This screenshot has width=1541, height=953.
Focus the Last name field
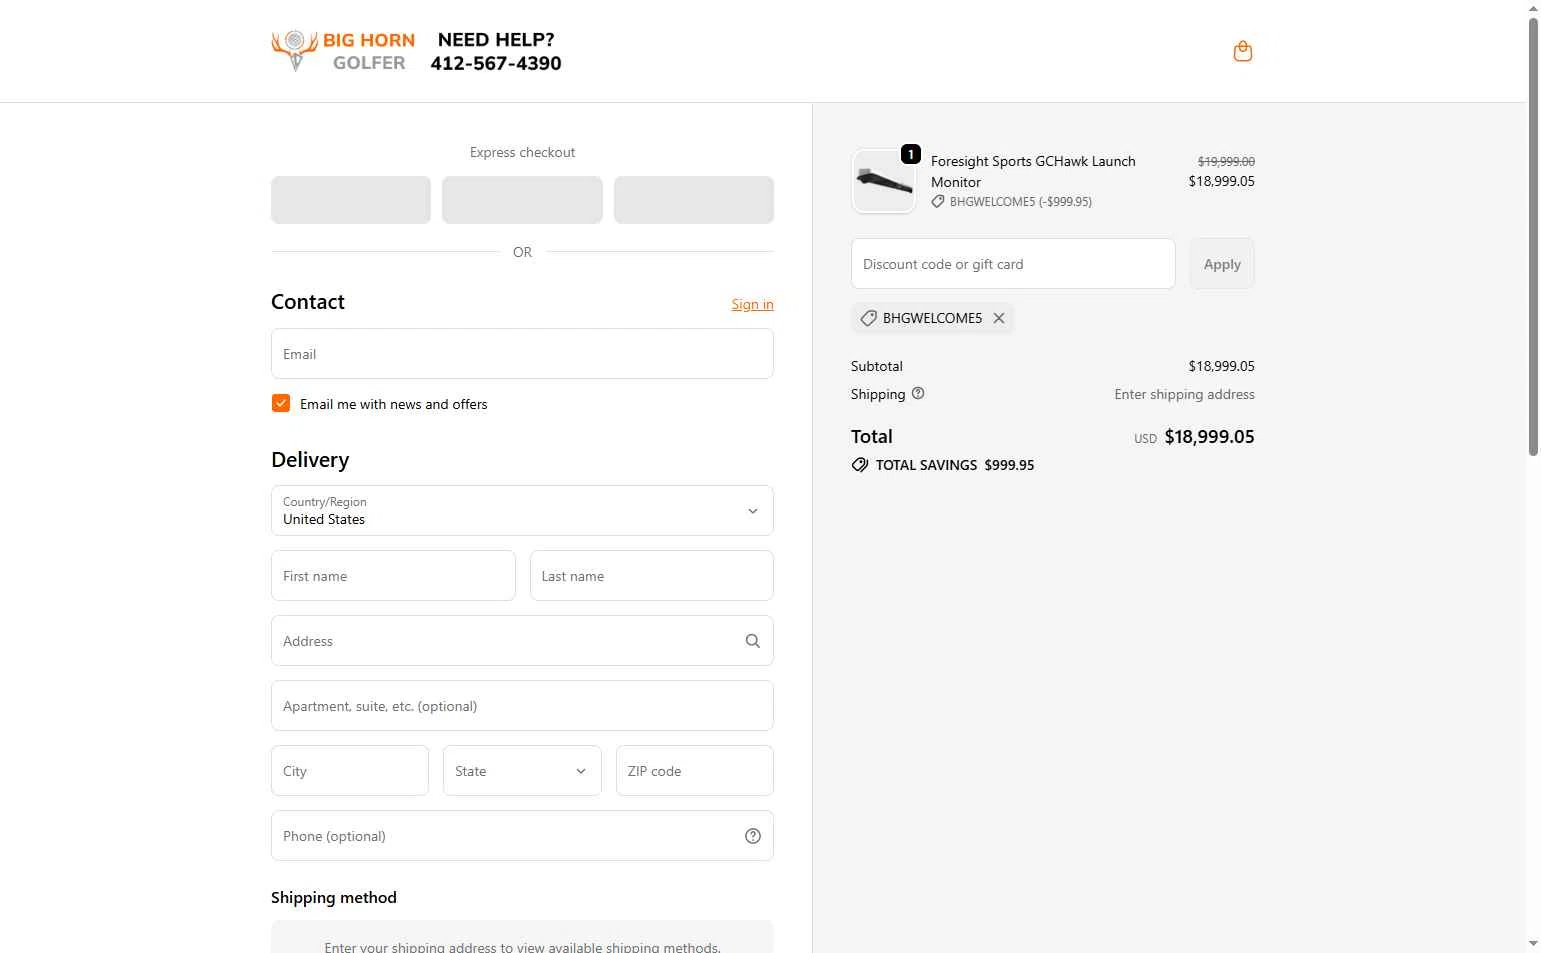(652, 576)
